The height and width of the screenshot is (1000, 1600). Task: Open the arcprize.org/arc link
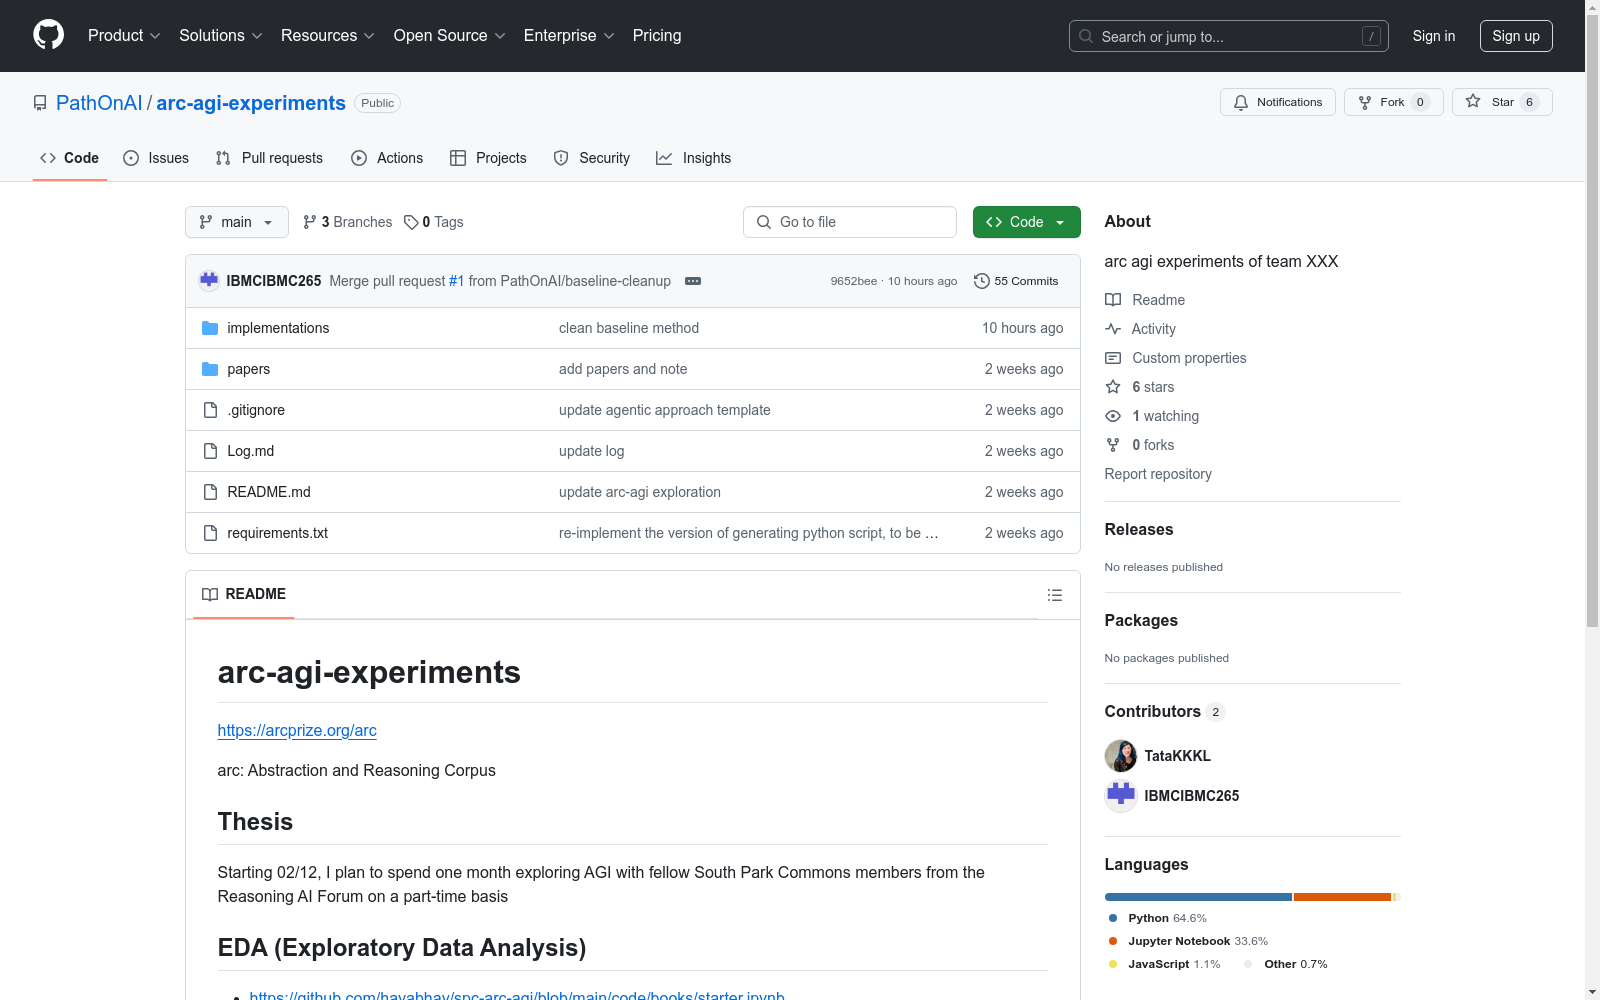tap(297, 731)
